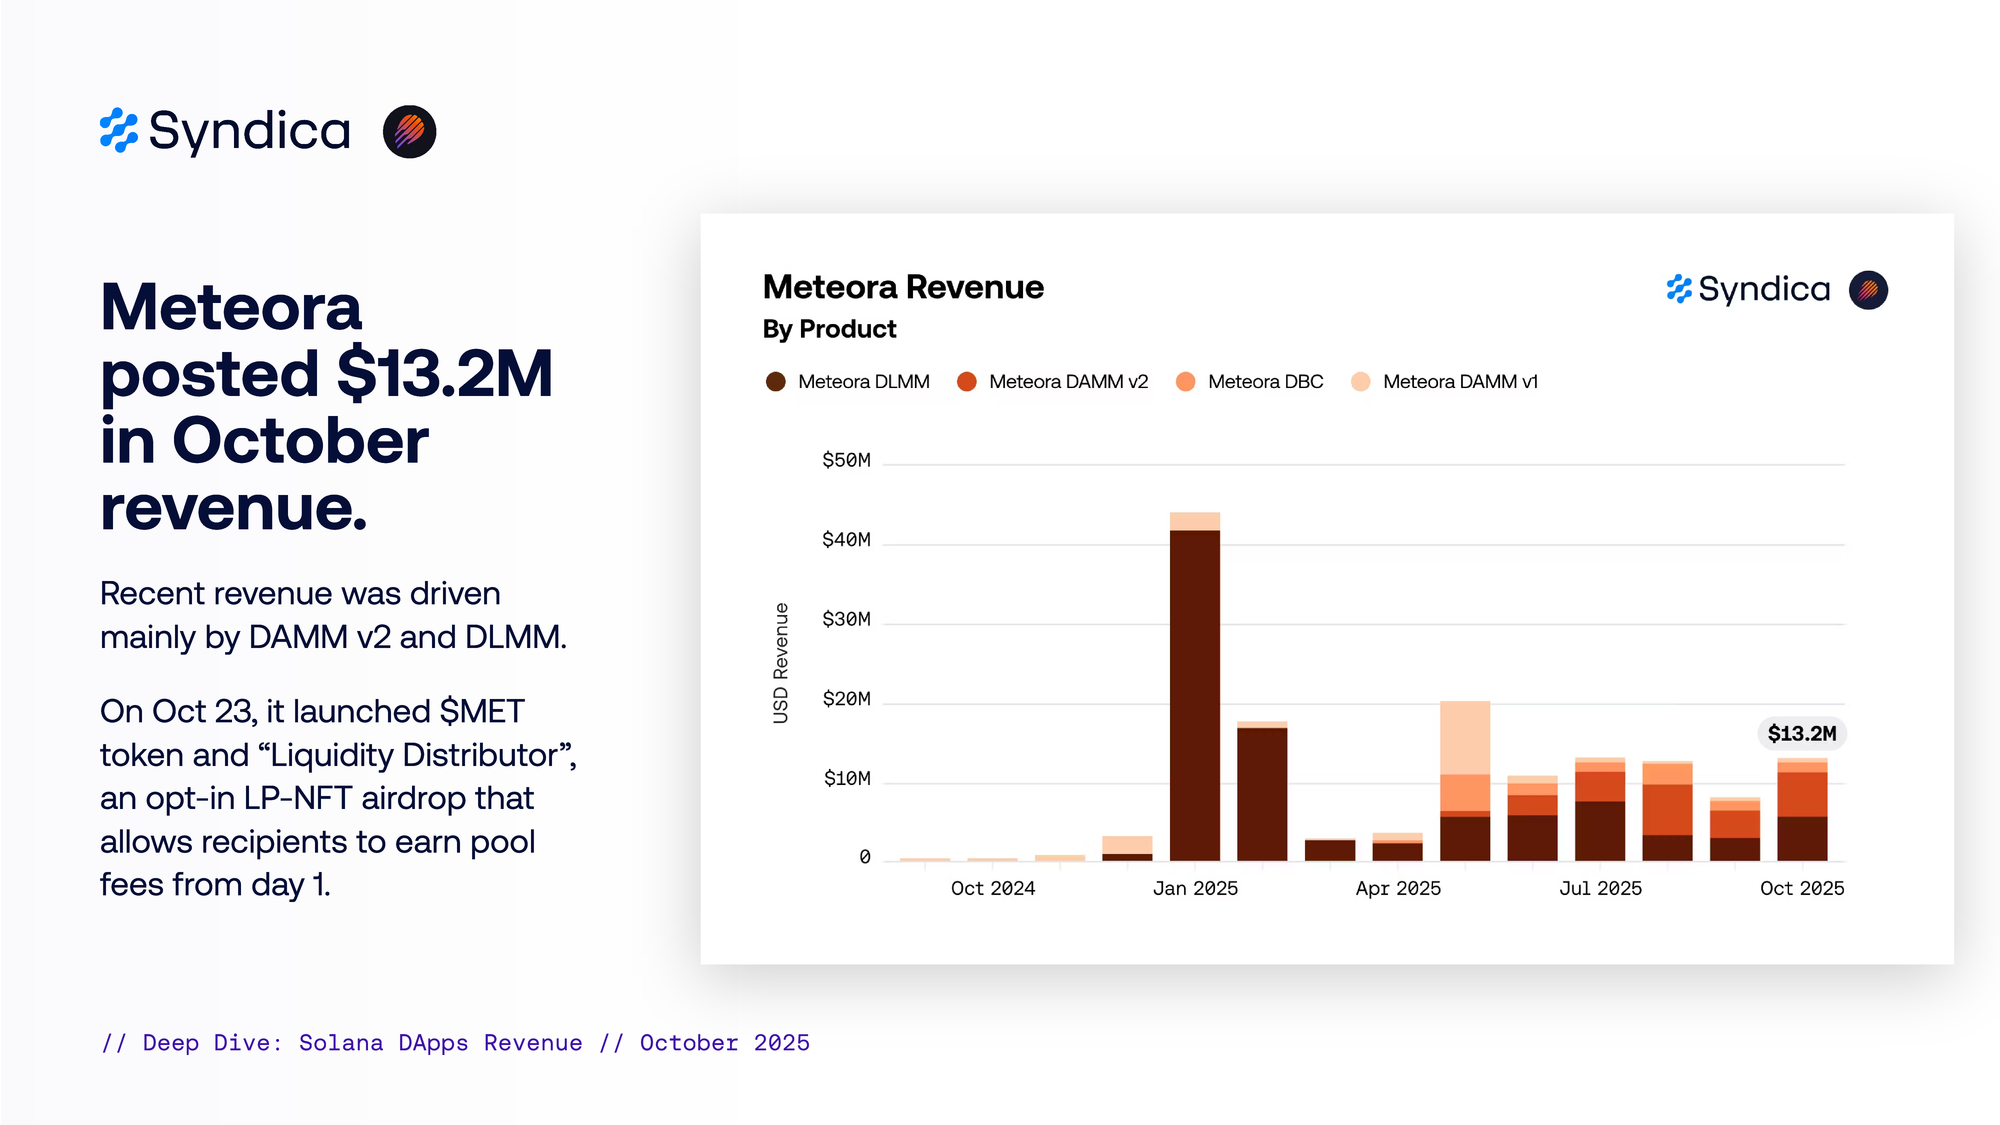This screenshot has width=2000, height=1125.
Task: Toggle the Meteora DAMM v2 legend dot
Action: coord(966,382)
